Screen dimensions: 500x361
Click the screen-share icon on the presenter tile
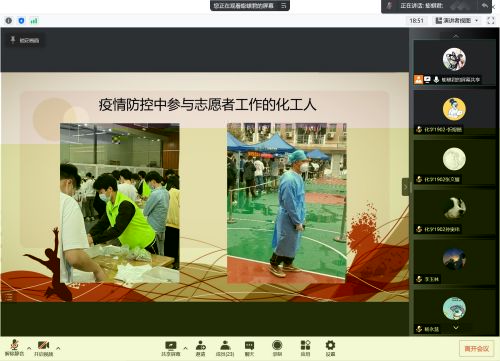[427, 79]
